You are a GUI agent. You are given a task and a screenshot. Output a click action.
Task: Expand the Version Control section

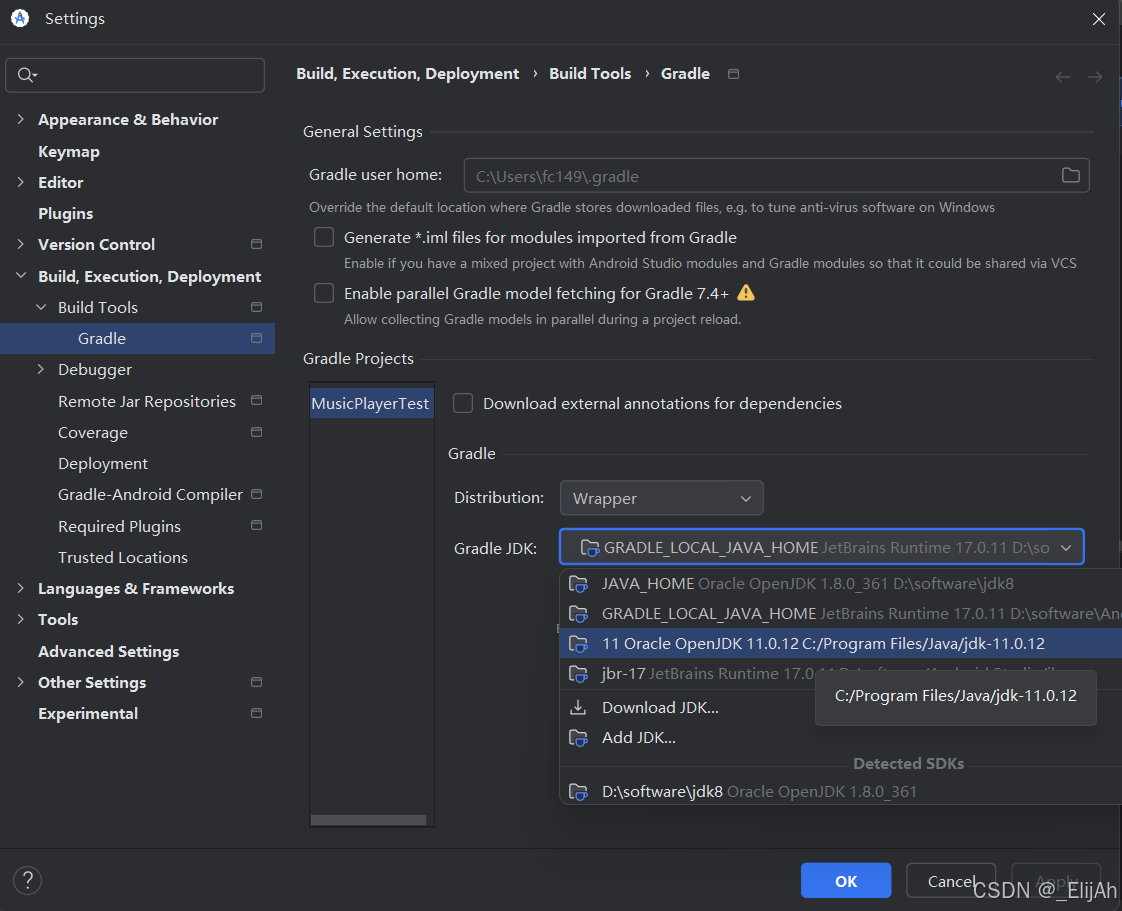click(x=21, y=244)
